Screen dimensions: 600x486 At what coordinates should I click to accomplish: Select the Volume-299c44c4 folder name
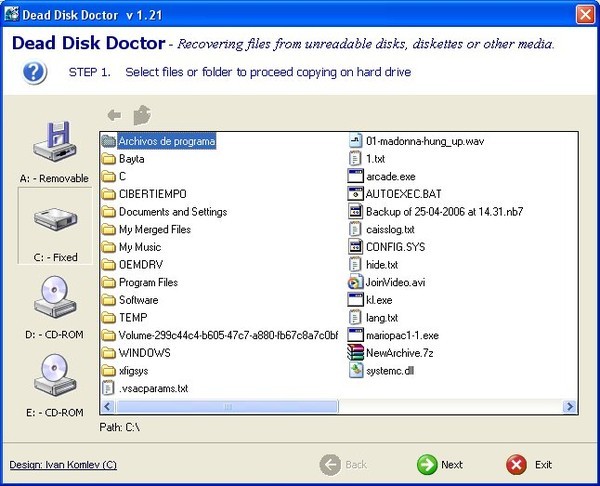point(228,335)
